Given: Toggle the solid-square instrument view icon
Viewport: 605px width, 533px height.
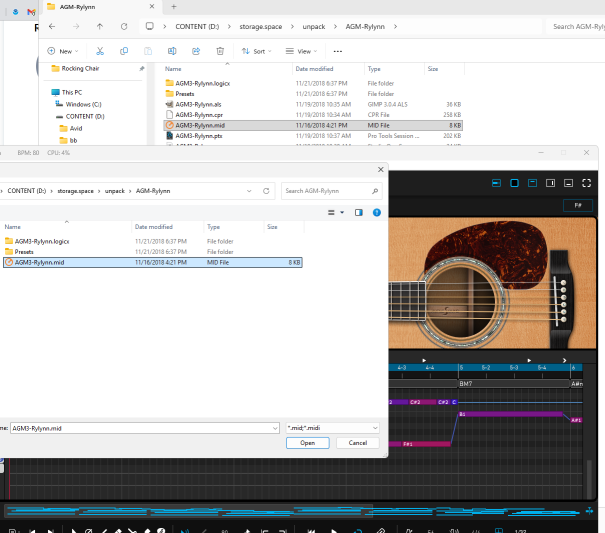Looking at the screenshot, I should 514,183.
